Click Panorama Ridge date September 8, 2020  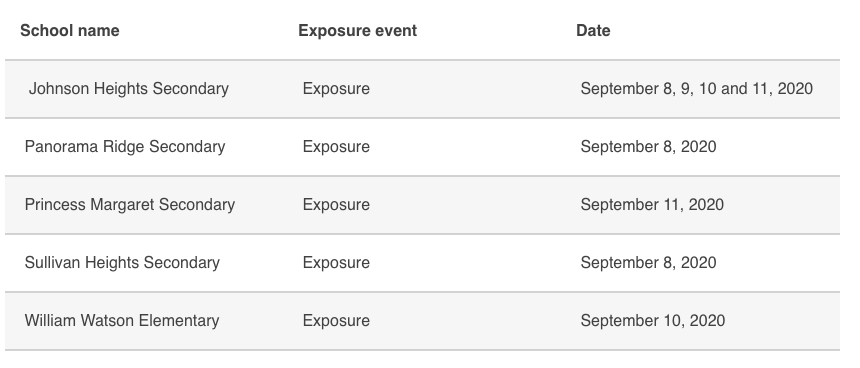pyautogui.click(x=648, y=147)
